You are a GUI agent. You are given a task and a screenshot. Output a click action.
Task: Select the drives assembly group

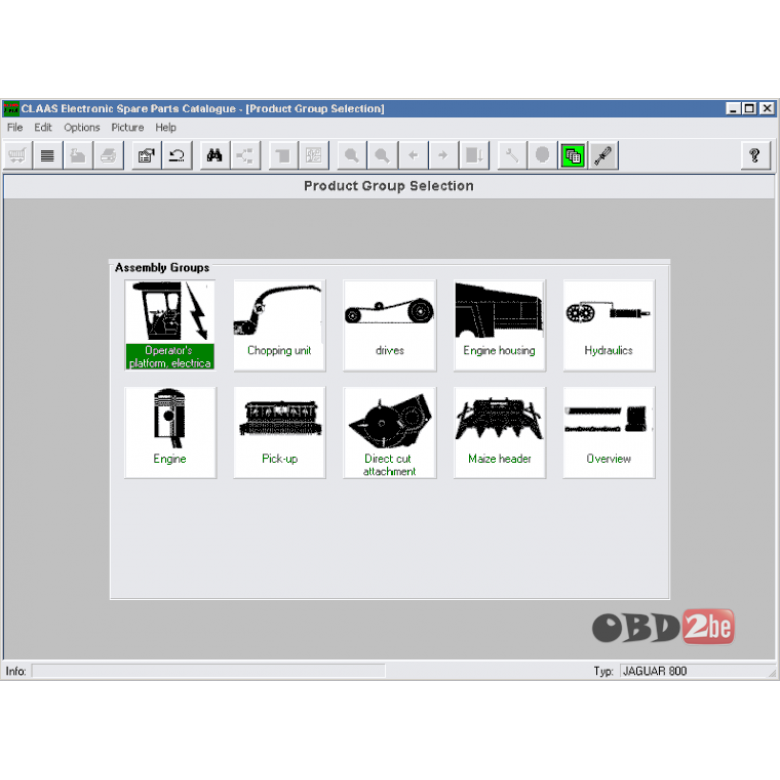[x=390, y=325]
